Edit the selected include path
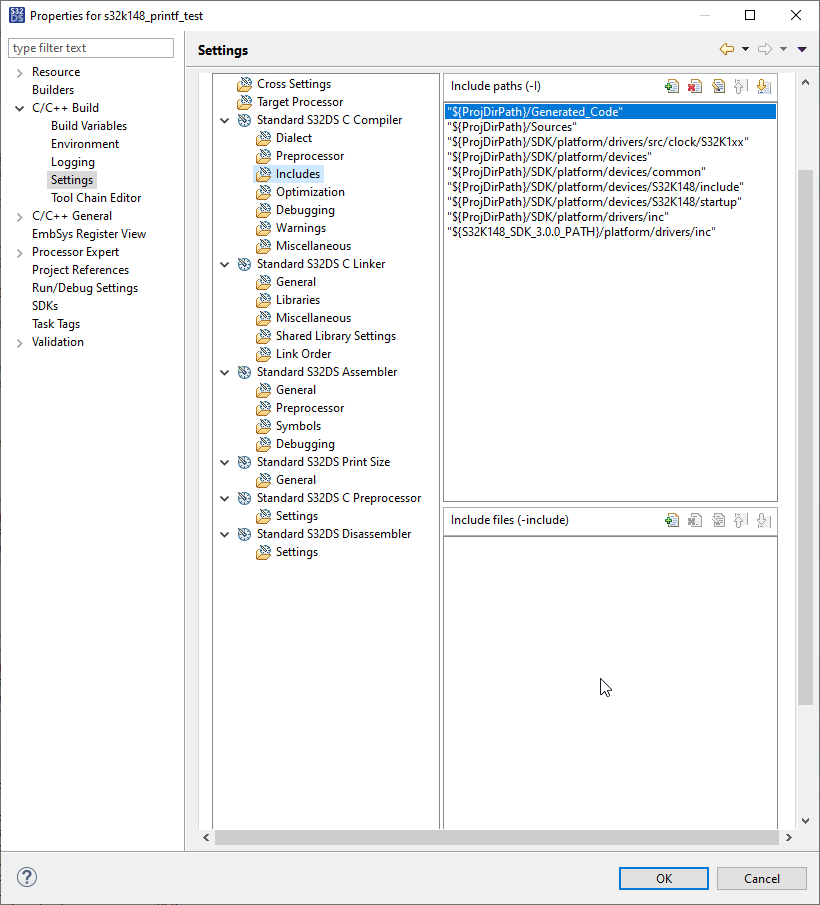This screenshot has width=820, height=905. pos(718,87)
